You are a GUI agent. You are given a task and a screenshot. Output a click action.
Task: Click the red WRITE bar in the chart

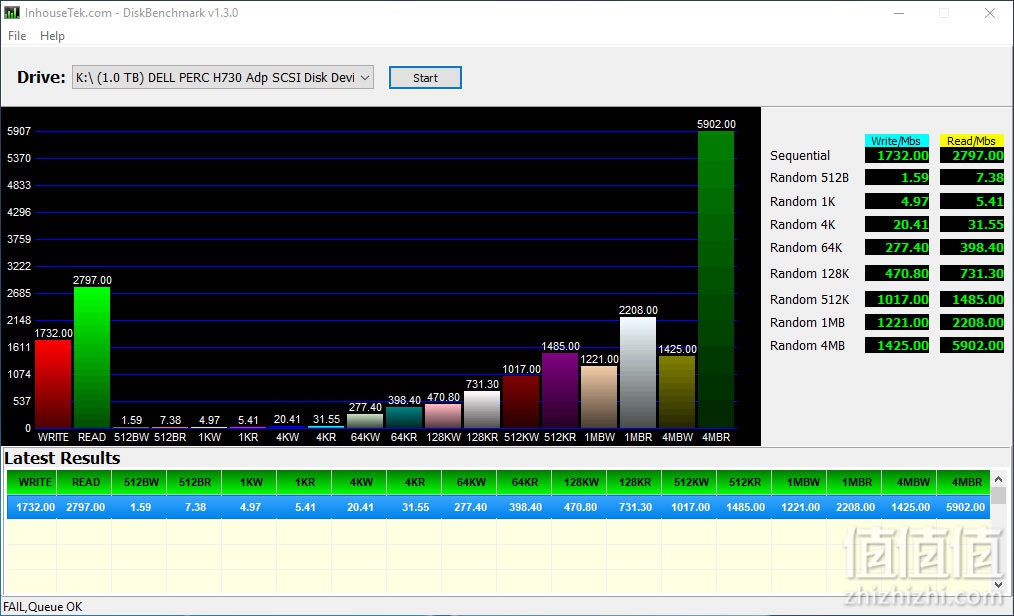[x=53, y=384]
